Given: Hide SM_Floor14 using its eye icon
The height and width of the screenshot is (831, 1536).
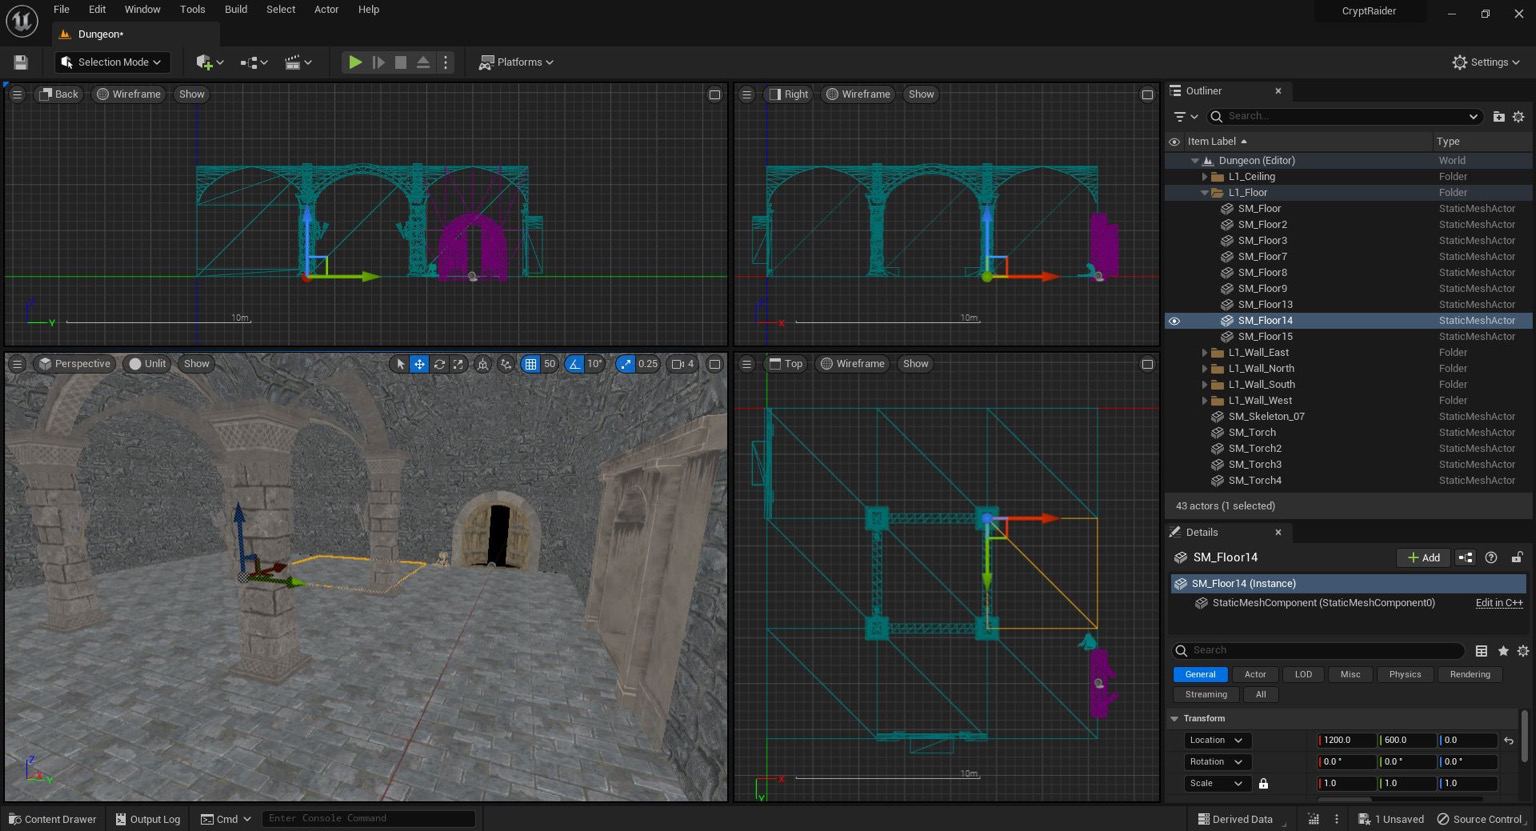Looking at the screenshot, I should 1174,321.
